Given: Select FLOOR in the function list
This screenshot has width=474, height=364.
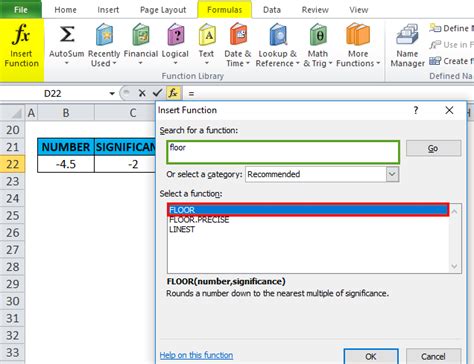Looking at the screenshot, I should point(308,210).
